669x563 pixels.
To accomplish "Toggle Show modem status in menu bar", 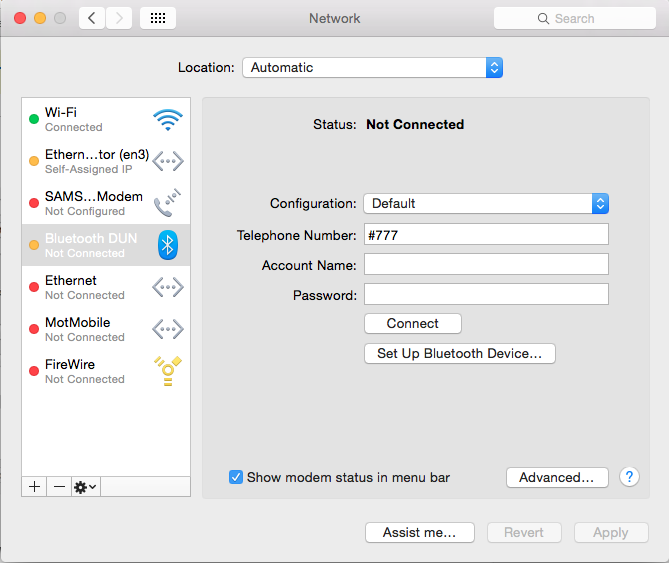I will [236, 477].
